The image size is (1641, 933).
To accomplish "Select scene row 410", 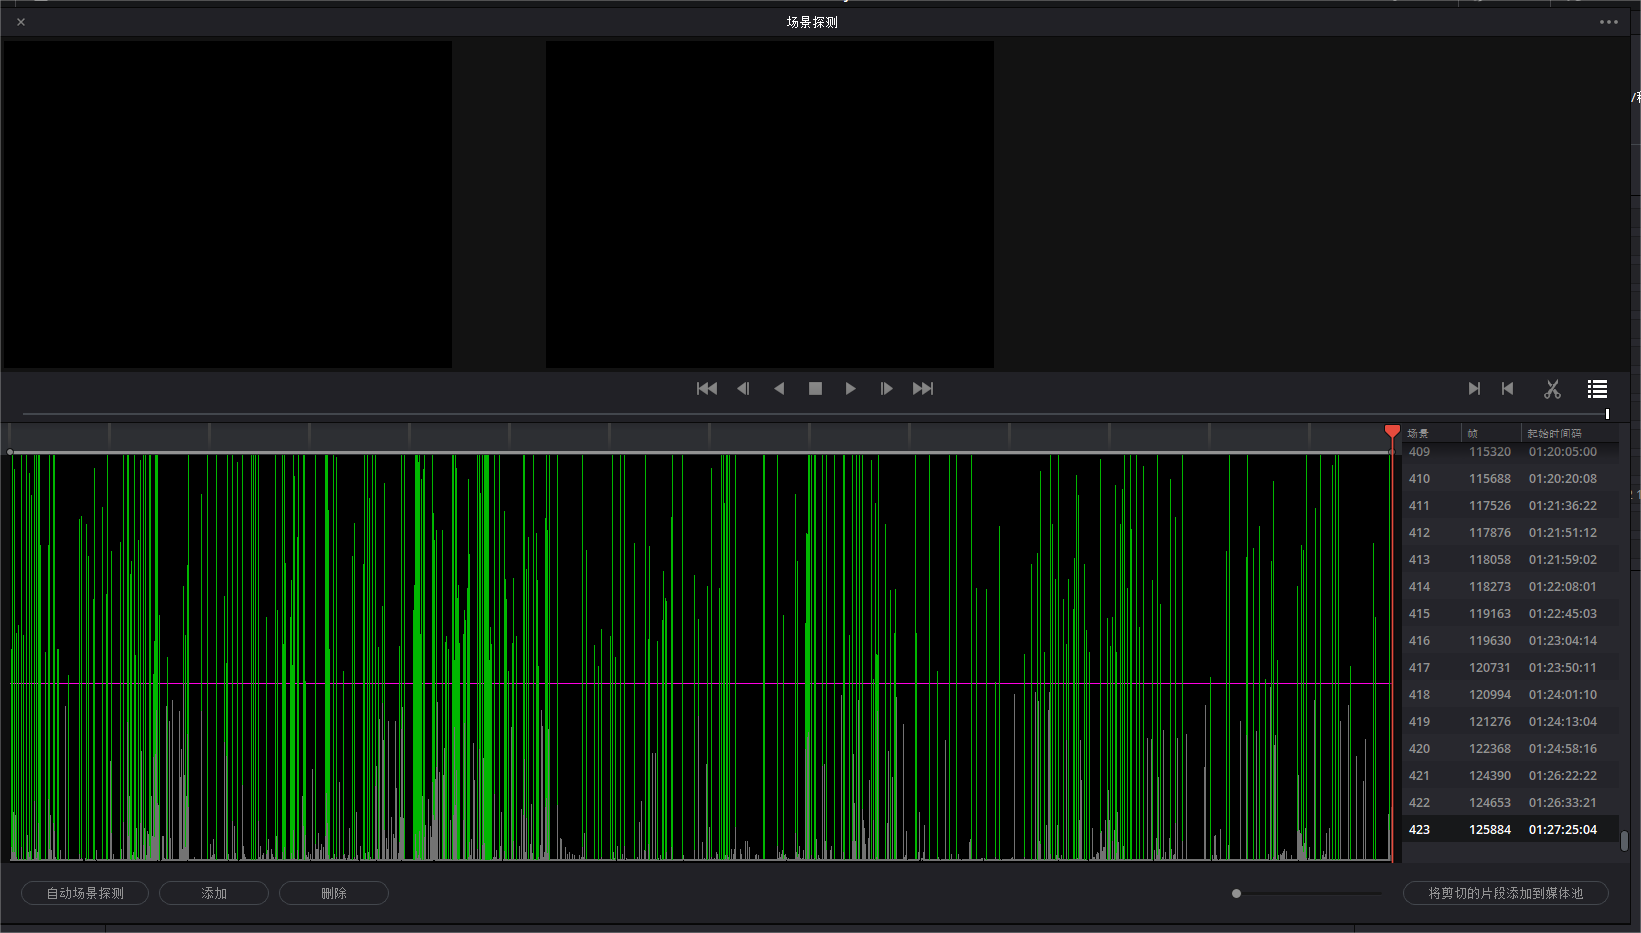I will [1510, 479].
